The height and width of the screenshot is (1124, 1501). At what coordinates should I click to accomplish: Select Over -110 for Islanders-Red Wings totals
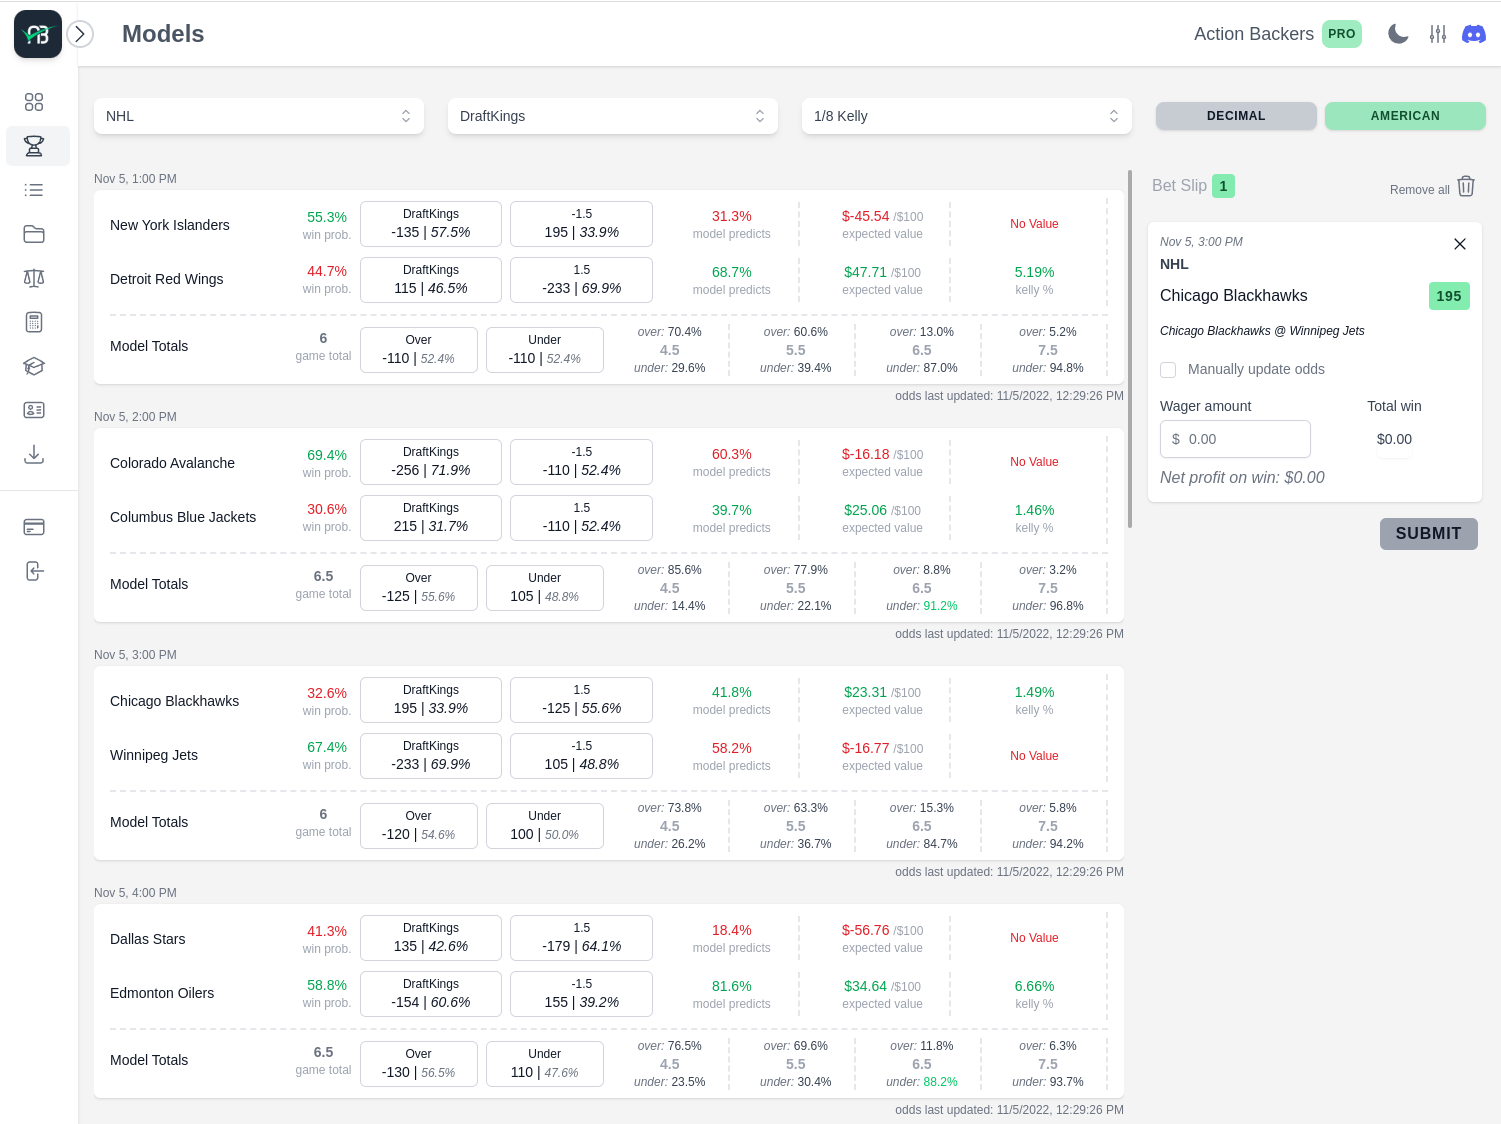419,350
